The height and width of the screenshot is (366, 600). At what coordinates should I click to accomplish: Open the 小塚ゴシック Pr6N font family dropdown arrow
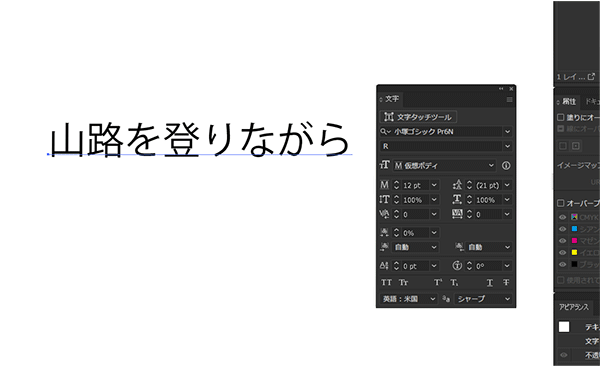coord(507,132)
